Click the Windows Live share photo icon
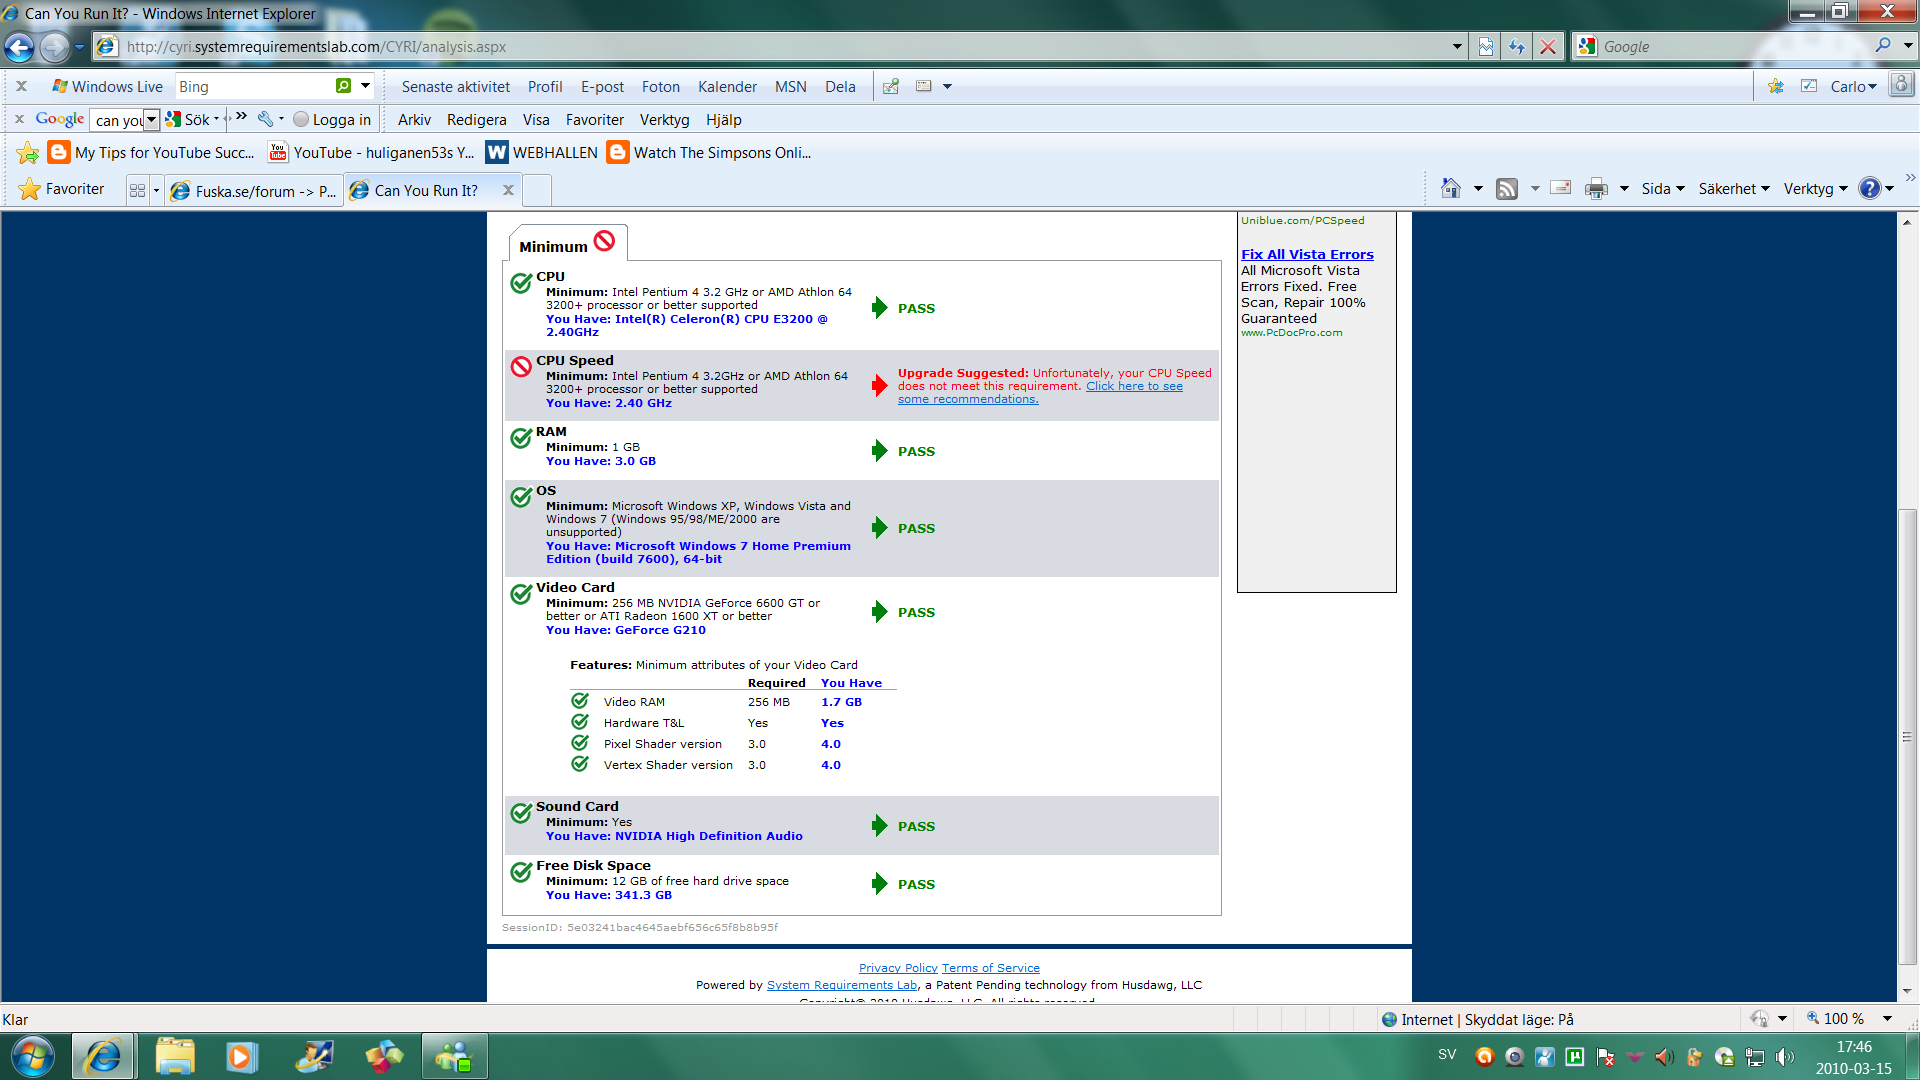Viewport: 1920px width, 1080px height. [890, 86]
